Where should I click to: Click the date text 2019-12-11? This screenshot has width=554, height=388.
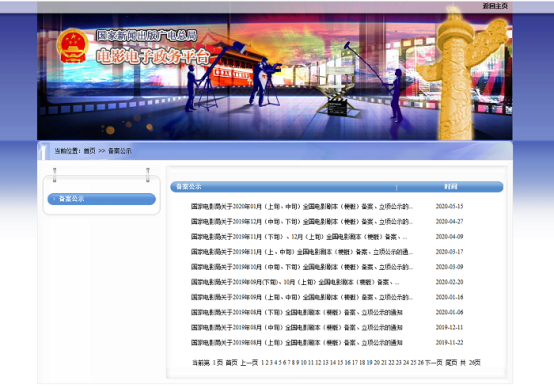(449, 328)
